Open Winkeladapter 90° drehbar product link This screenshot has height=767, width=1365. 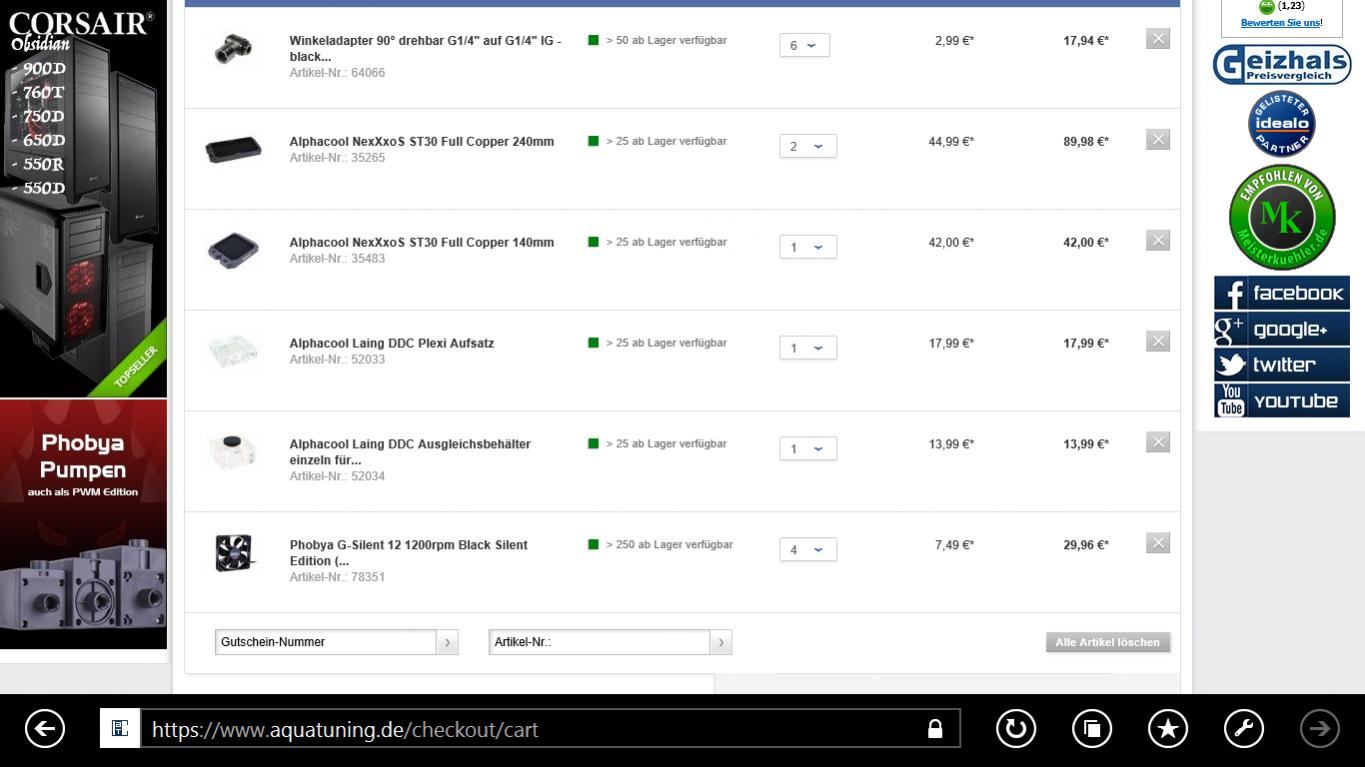(425, 49)
